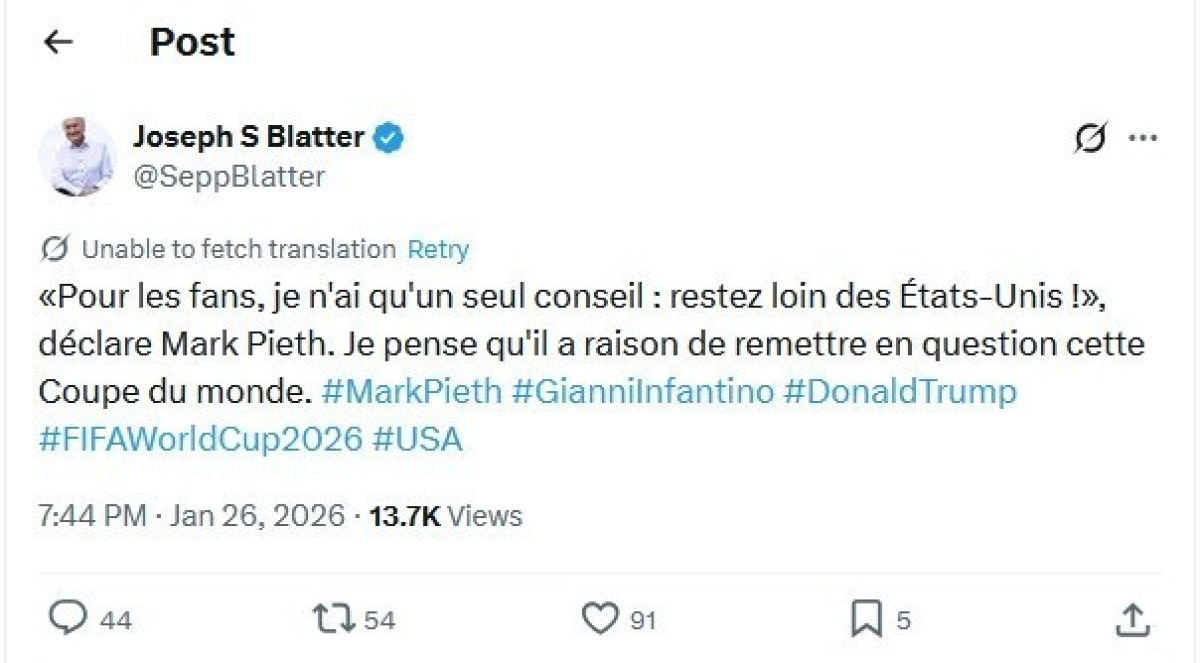This screenshot has width=1200, height=663.
Task: Click the blue verified badge
Action: pos(389,137)
